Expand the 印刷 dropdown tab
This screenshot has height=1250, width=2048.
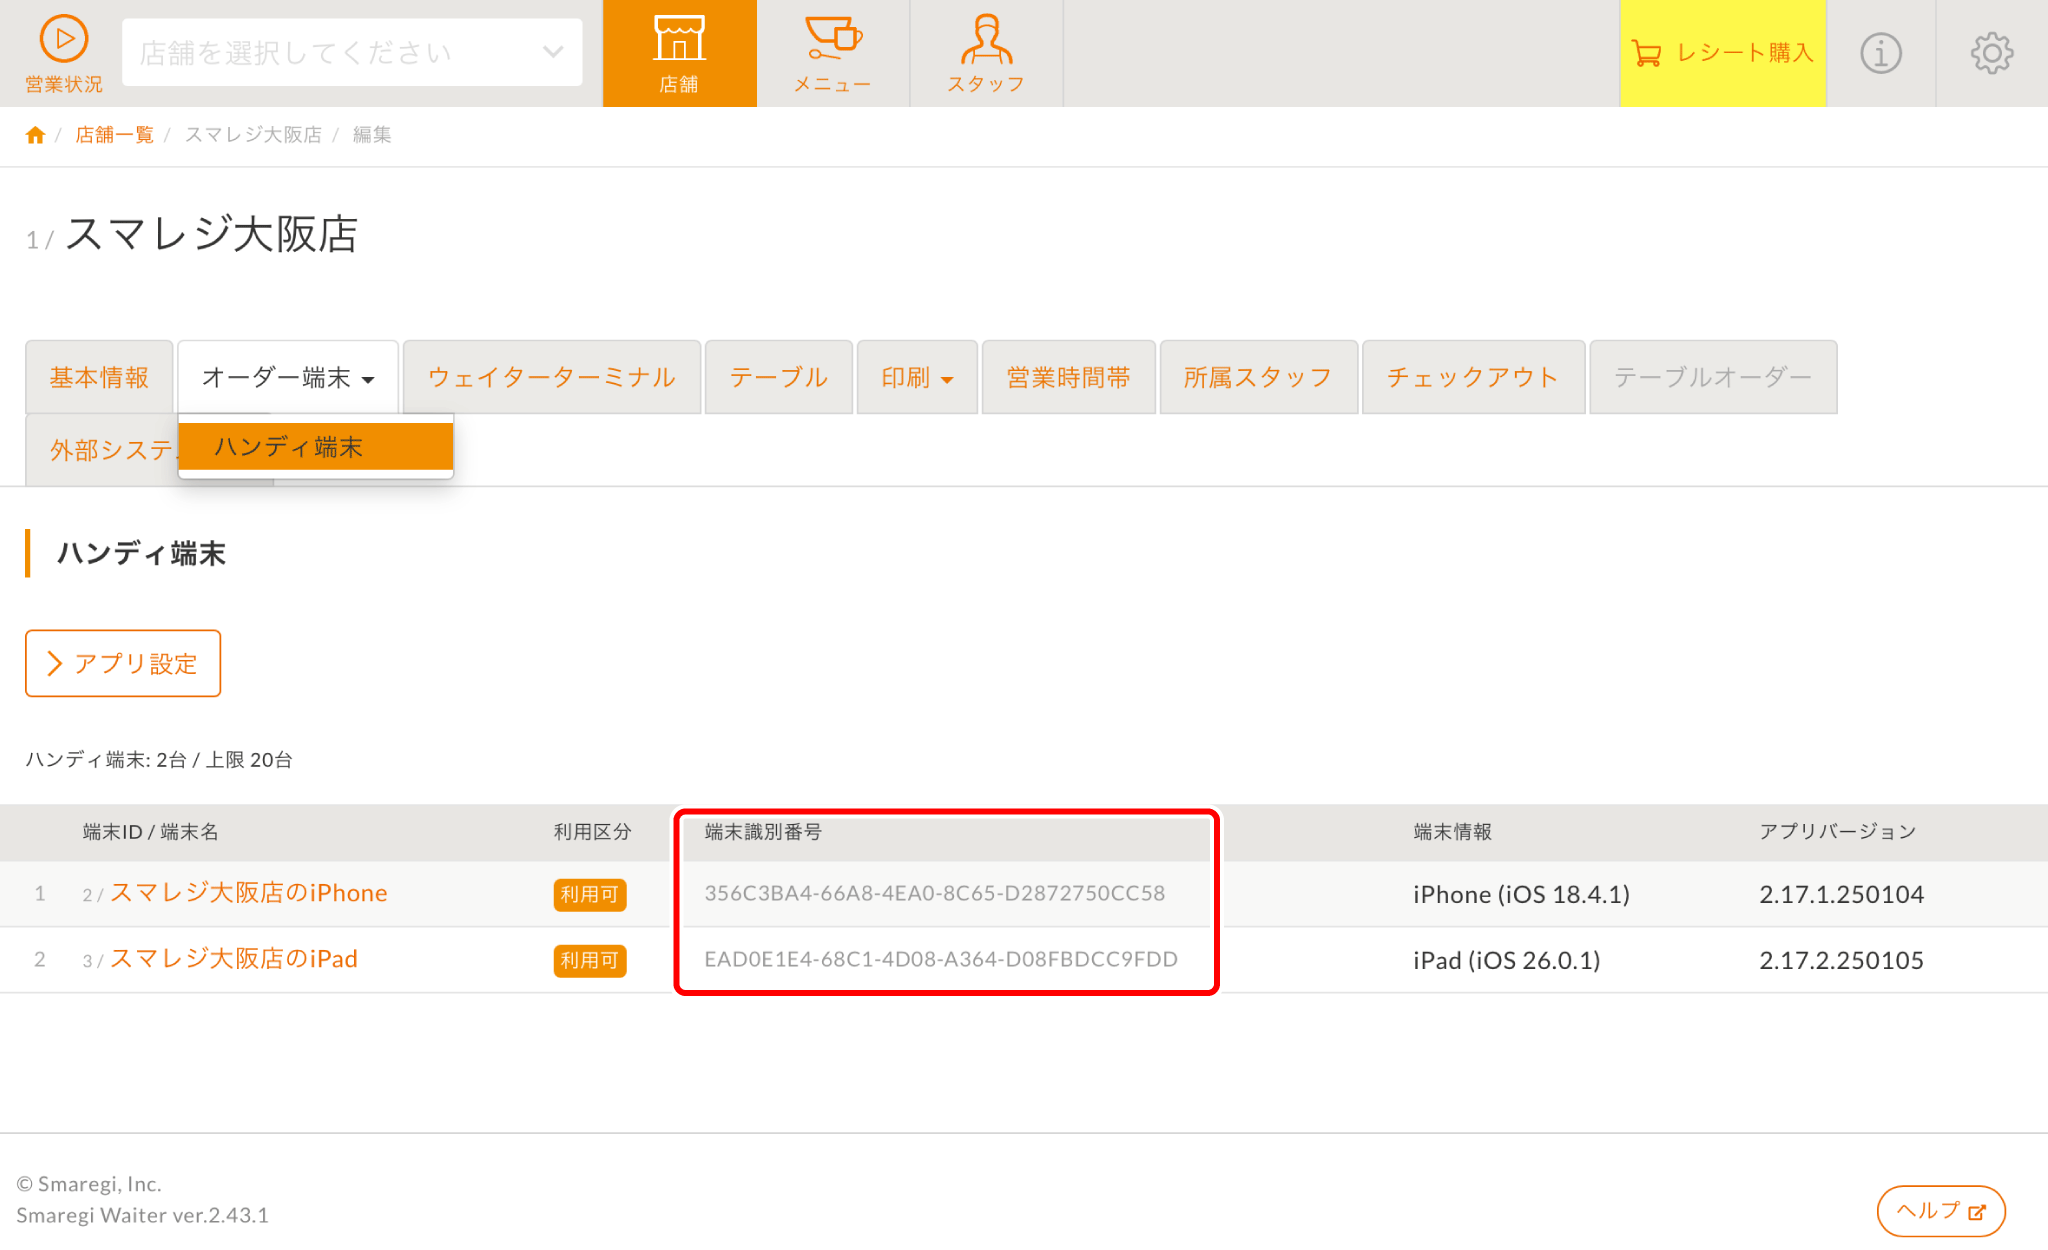[916, 377]
